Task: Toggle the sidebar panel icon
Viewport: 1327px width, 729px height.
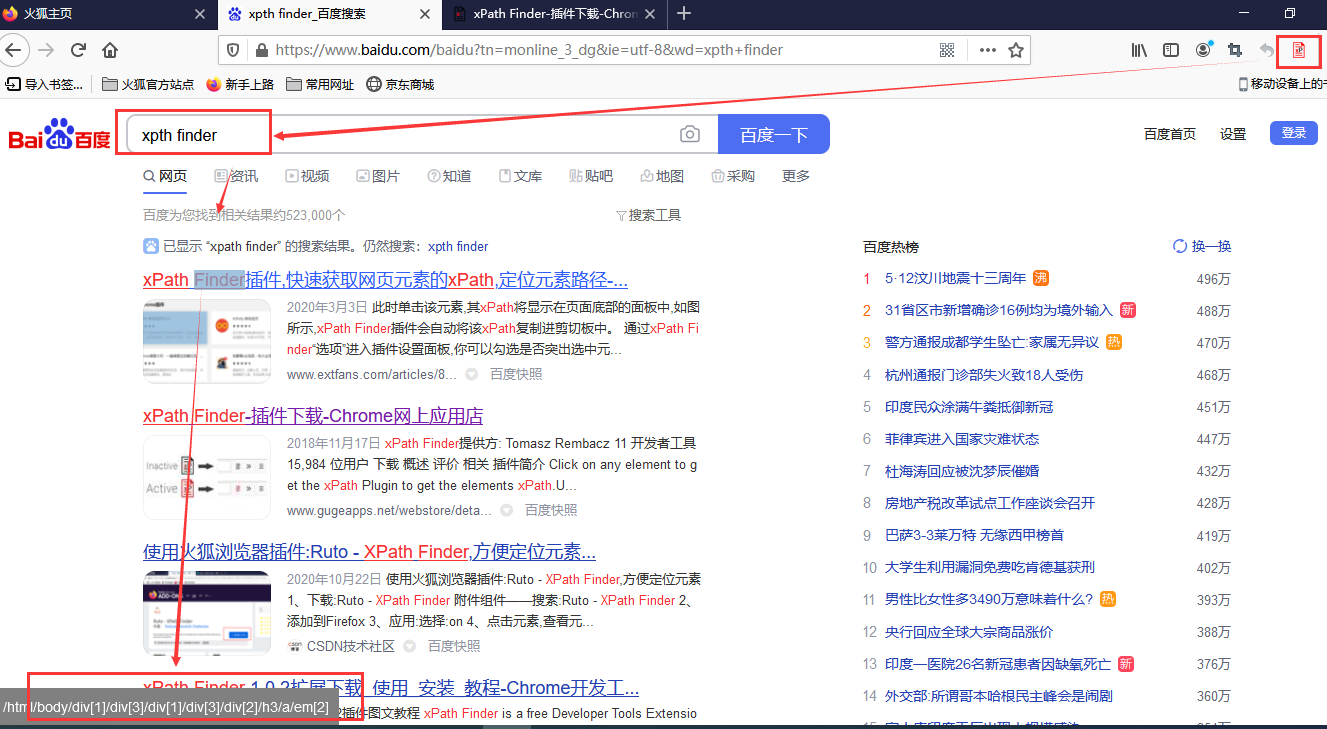Action: (1171, 50)
